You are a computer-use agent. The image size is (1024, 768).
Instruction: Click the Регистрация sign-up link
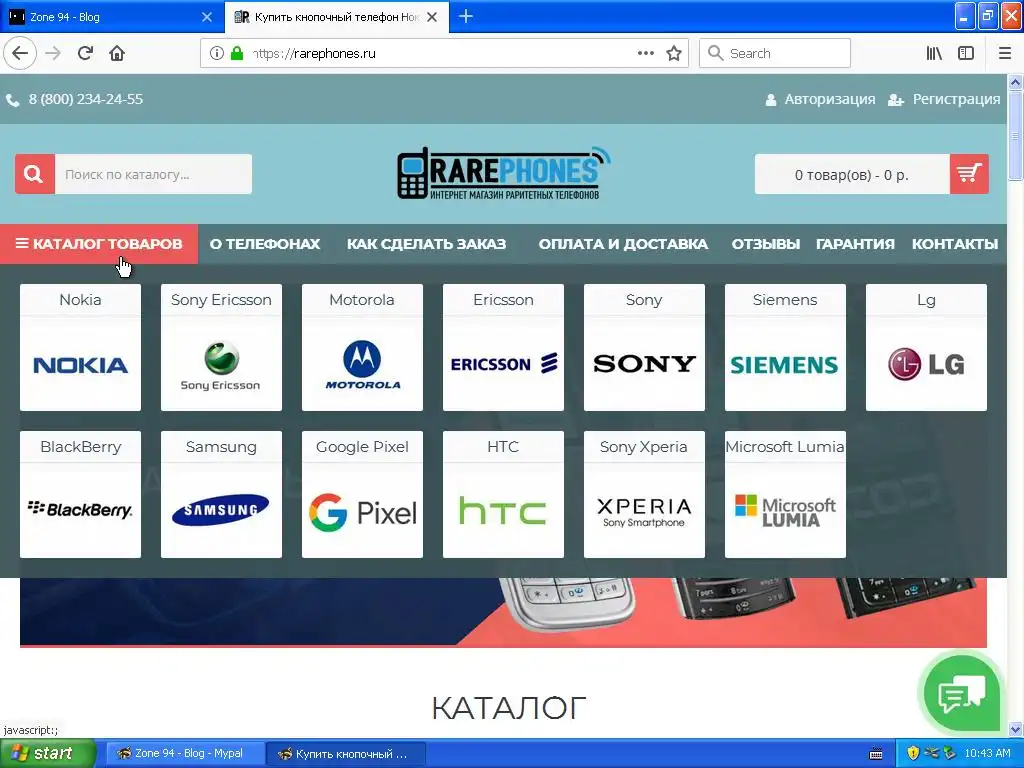944,99
